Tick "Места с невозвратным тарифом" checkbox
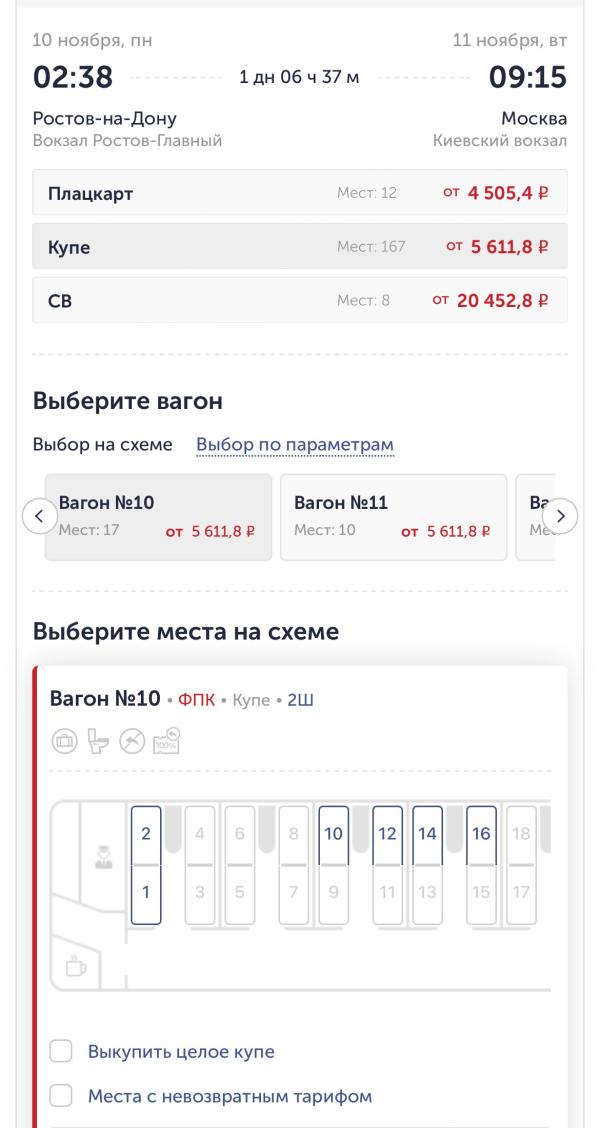Screen dimensions: 600x1128 coord(62,1096)
